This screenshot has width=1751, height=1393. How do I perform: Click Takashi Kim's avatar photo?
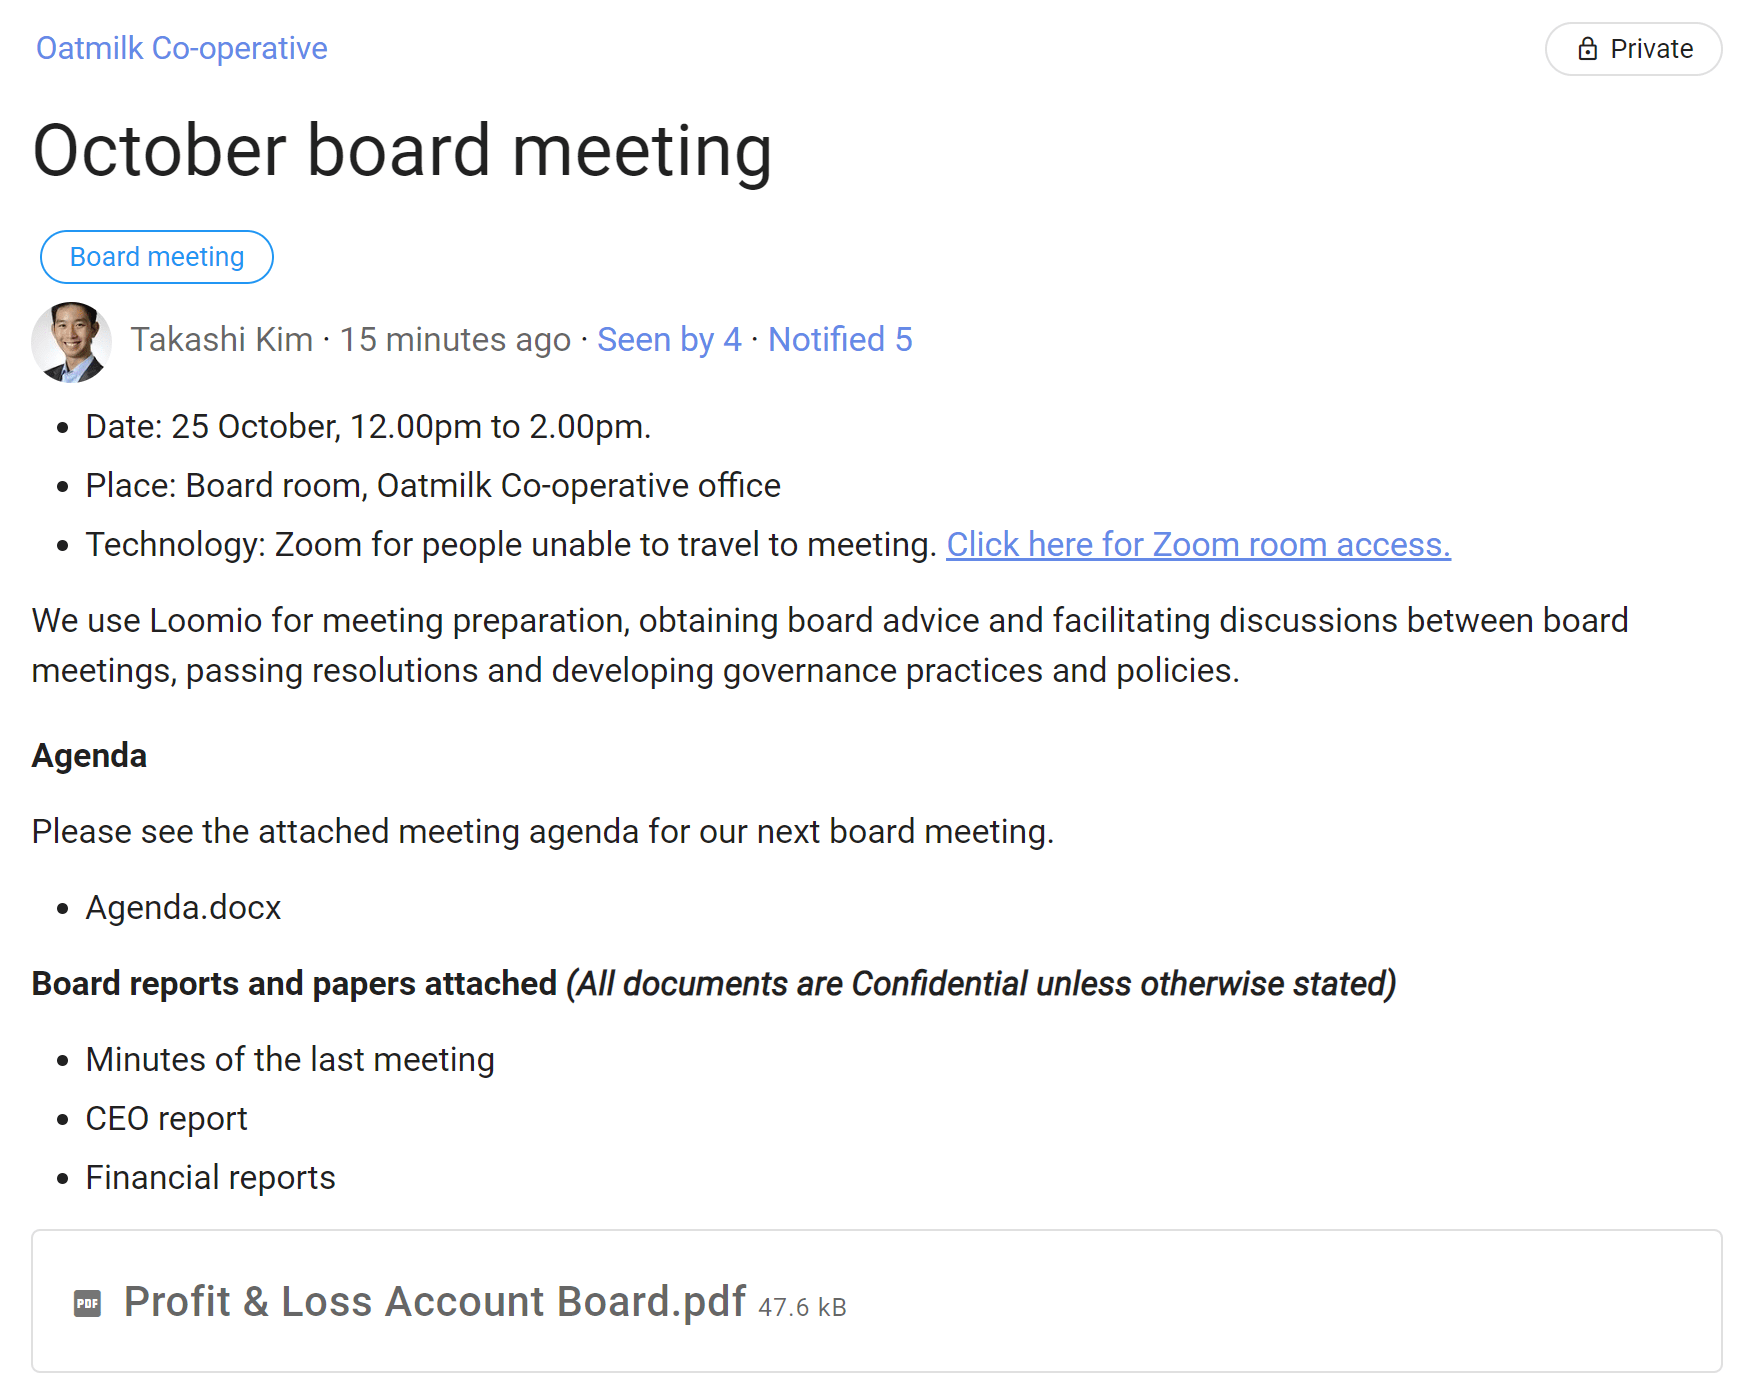pyautogui.click(x=71, y=342)
